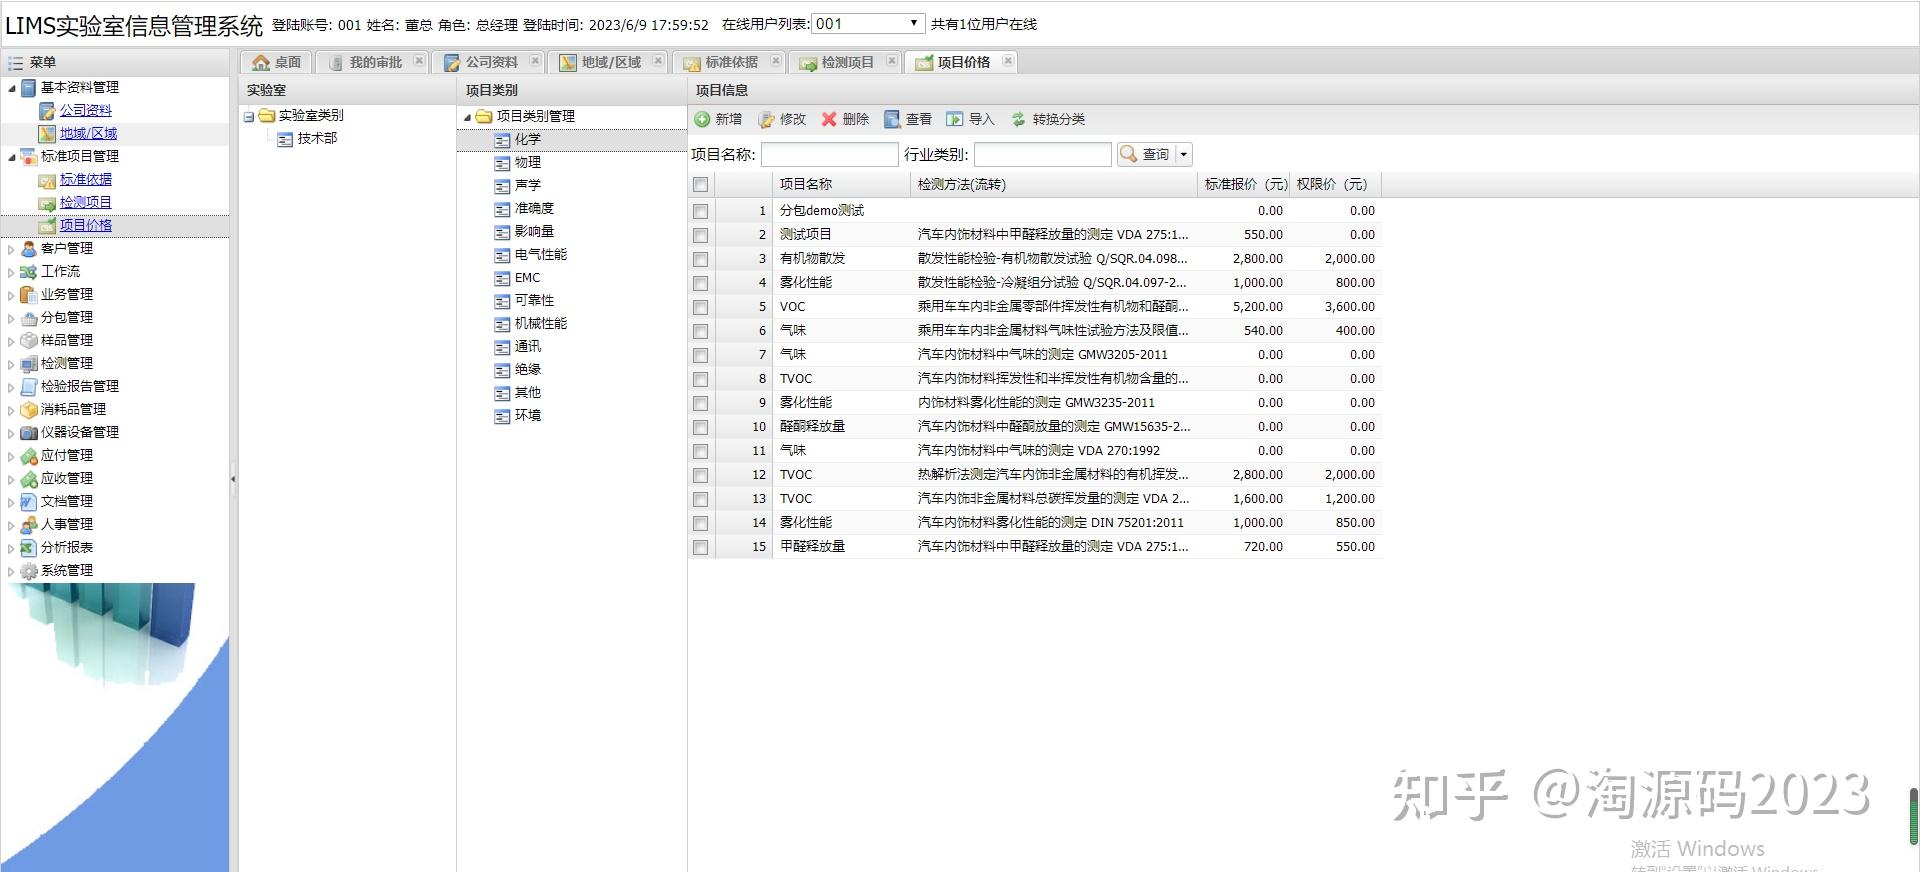The width and height of the screenshot is (1920, 872).
Task: Expand the 检测管理 menu group
Action: [x=12, y=363]
